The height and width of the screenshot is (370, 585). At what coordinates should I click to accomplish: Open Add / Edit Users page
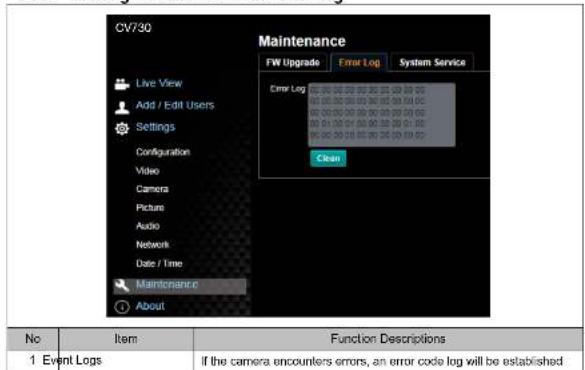(175, 105)
